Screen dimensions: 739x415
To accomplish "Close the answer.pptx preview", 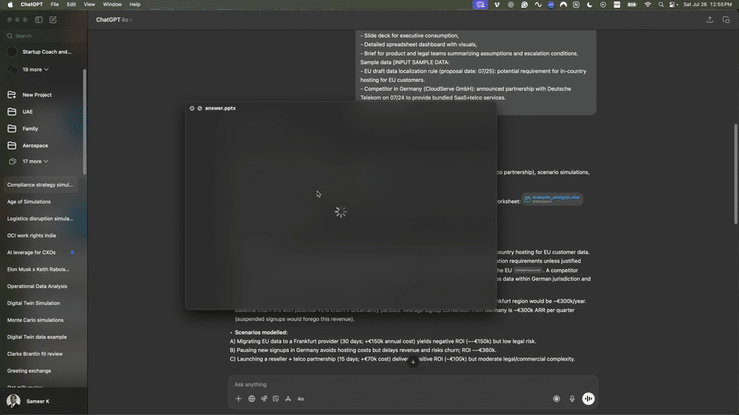I will [192, 108].
